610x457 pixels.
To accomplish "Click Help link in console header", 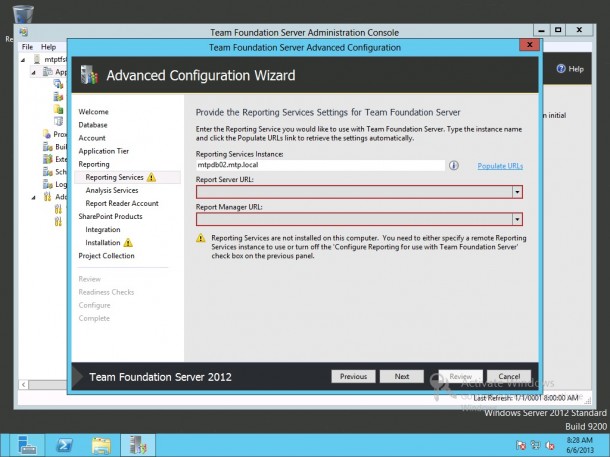I will (570, 69).
